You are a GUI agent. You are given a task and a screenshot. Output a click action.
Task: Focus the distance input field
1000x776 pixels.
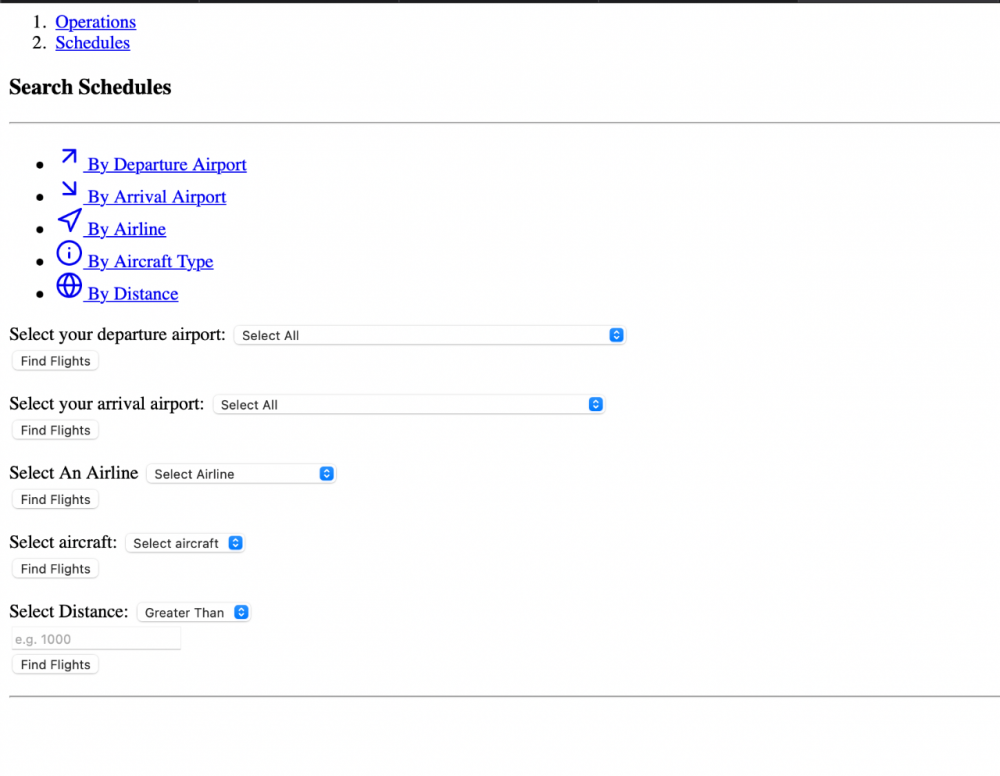96,639
